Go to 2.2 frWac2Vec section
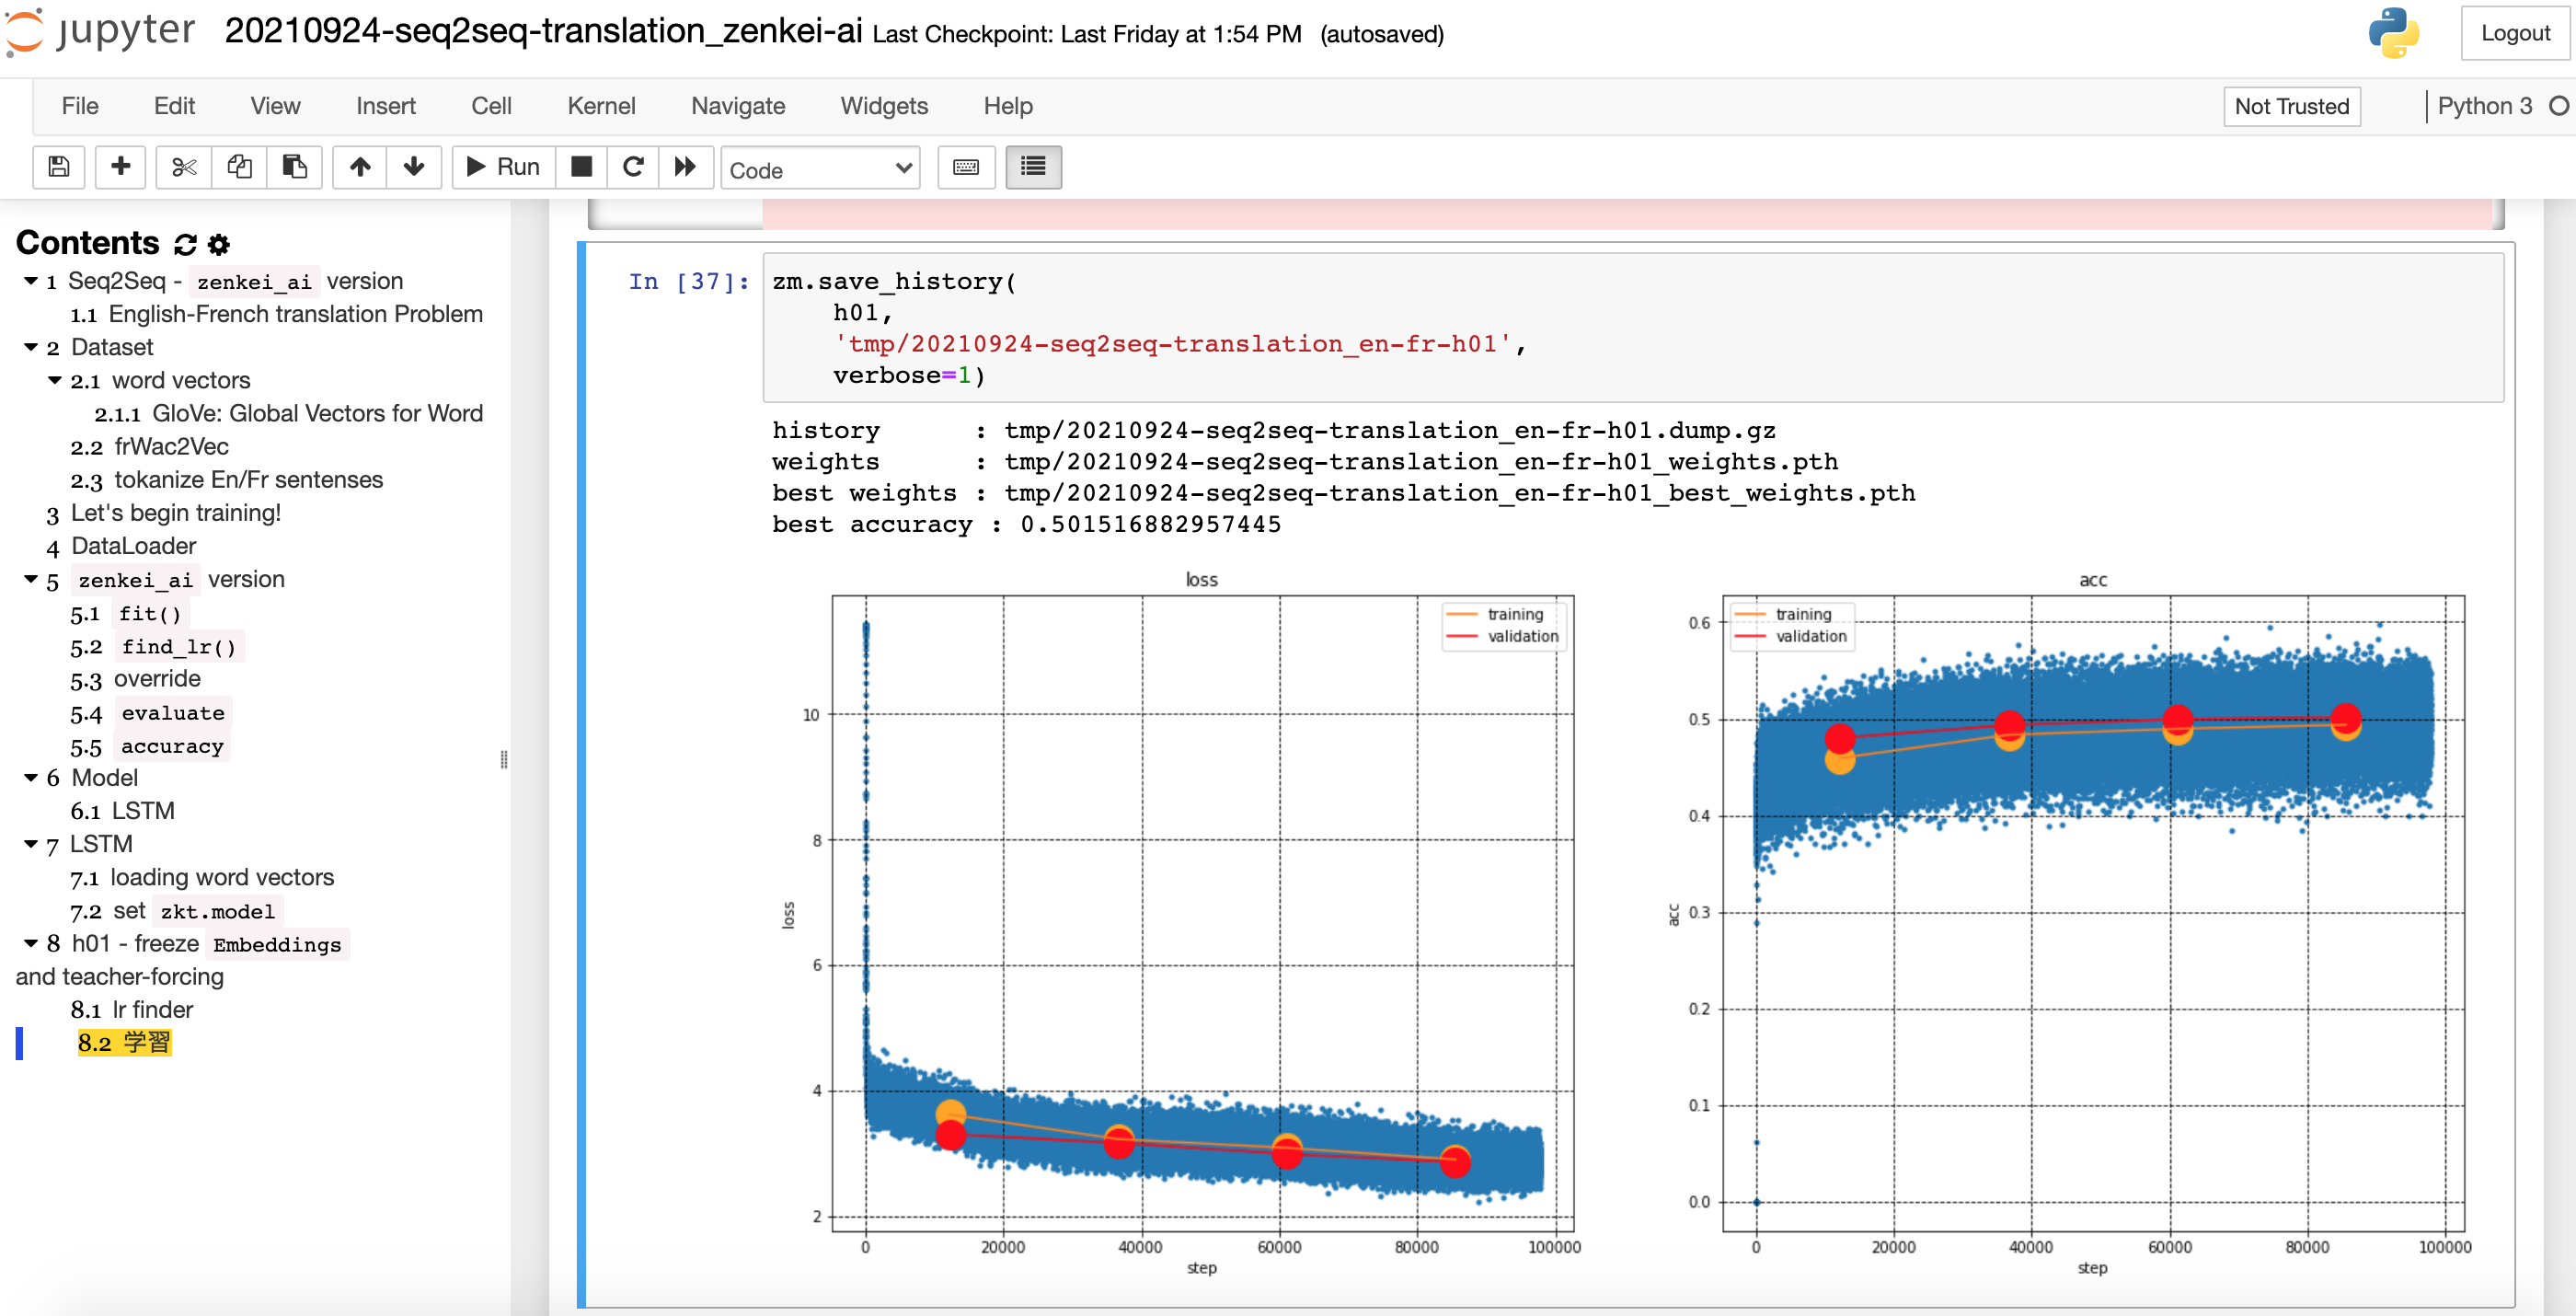Image resolution: width=2576 pixels, height=1316 pixels. 150,446
